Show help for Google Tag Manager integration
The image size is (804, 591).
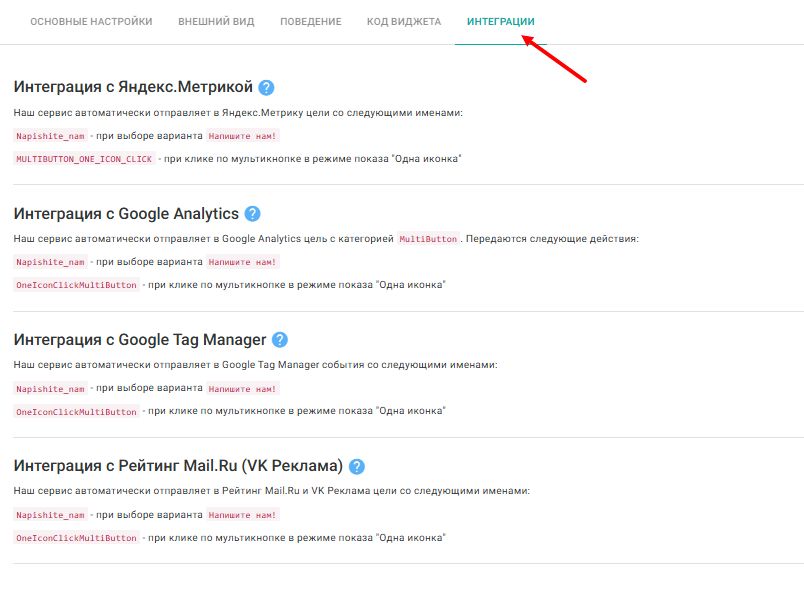pyautogui.click(x=280, y=340)
